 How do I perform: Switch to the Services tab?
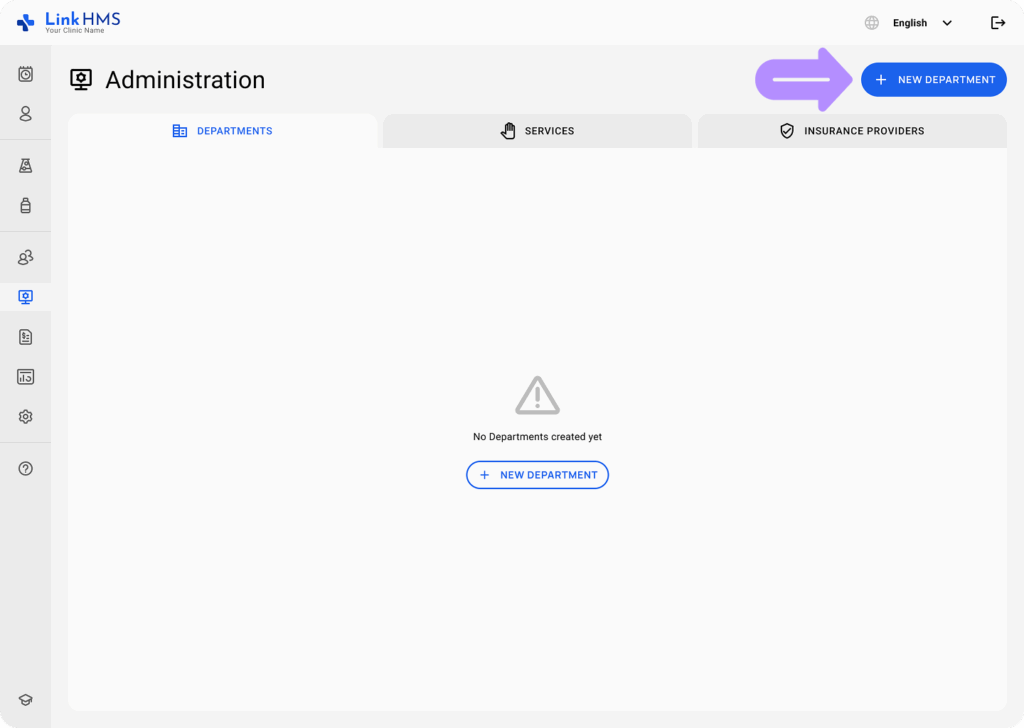point(537,131)
